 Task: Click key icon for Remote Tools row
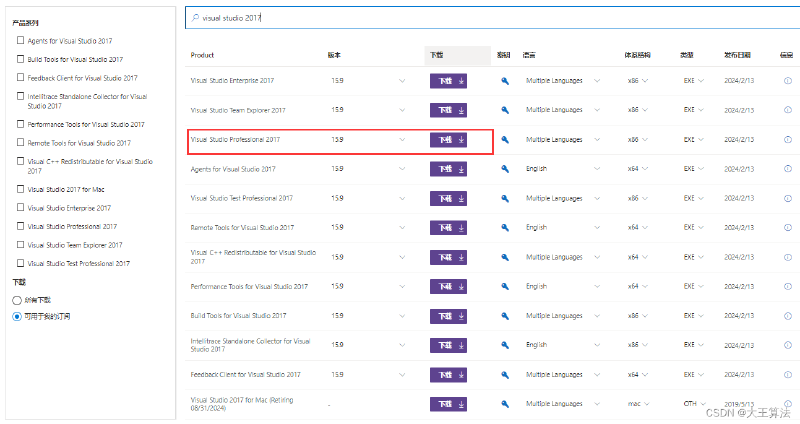click(505, 228)
